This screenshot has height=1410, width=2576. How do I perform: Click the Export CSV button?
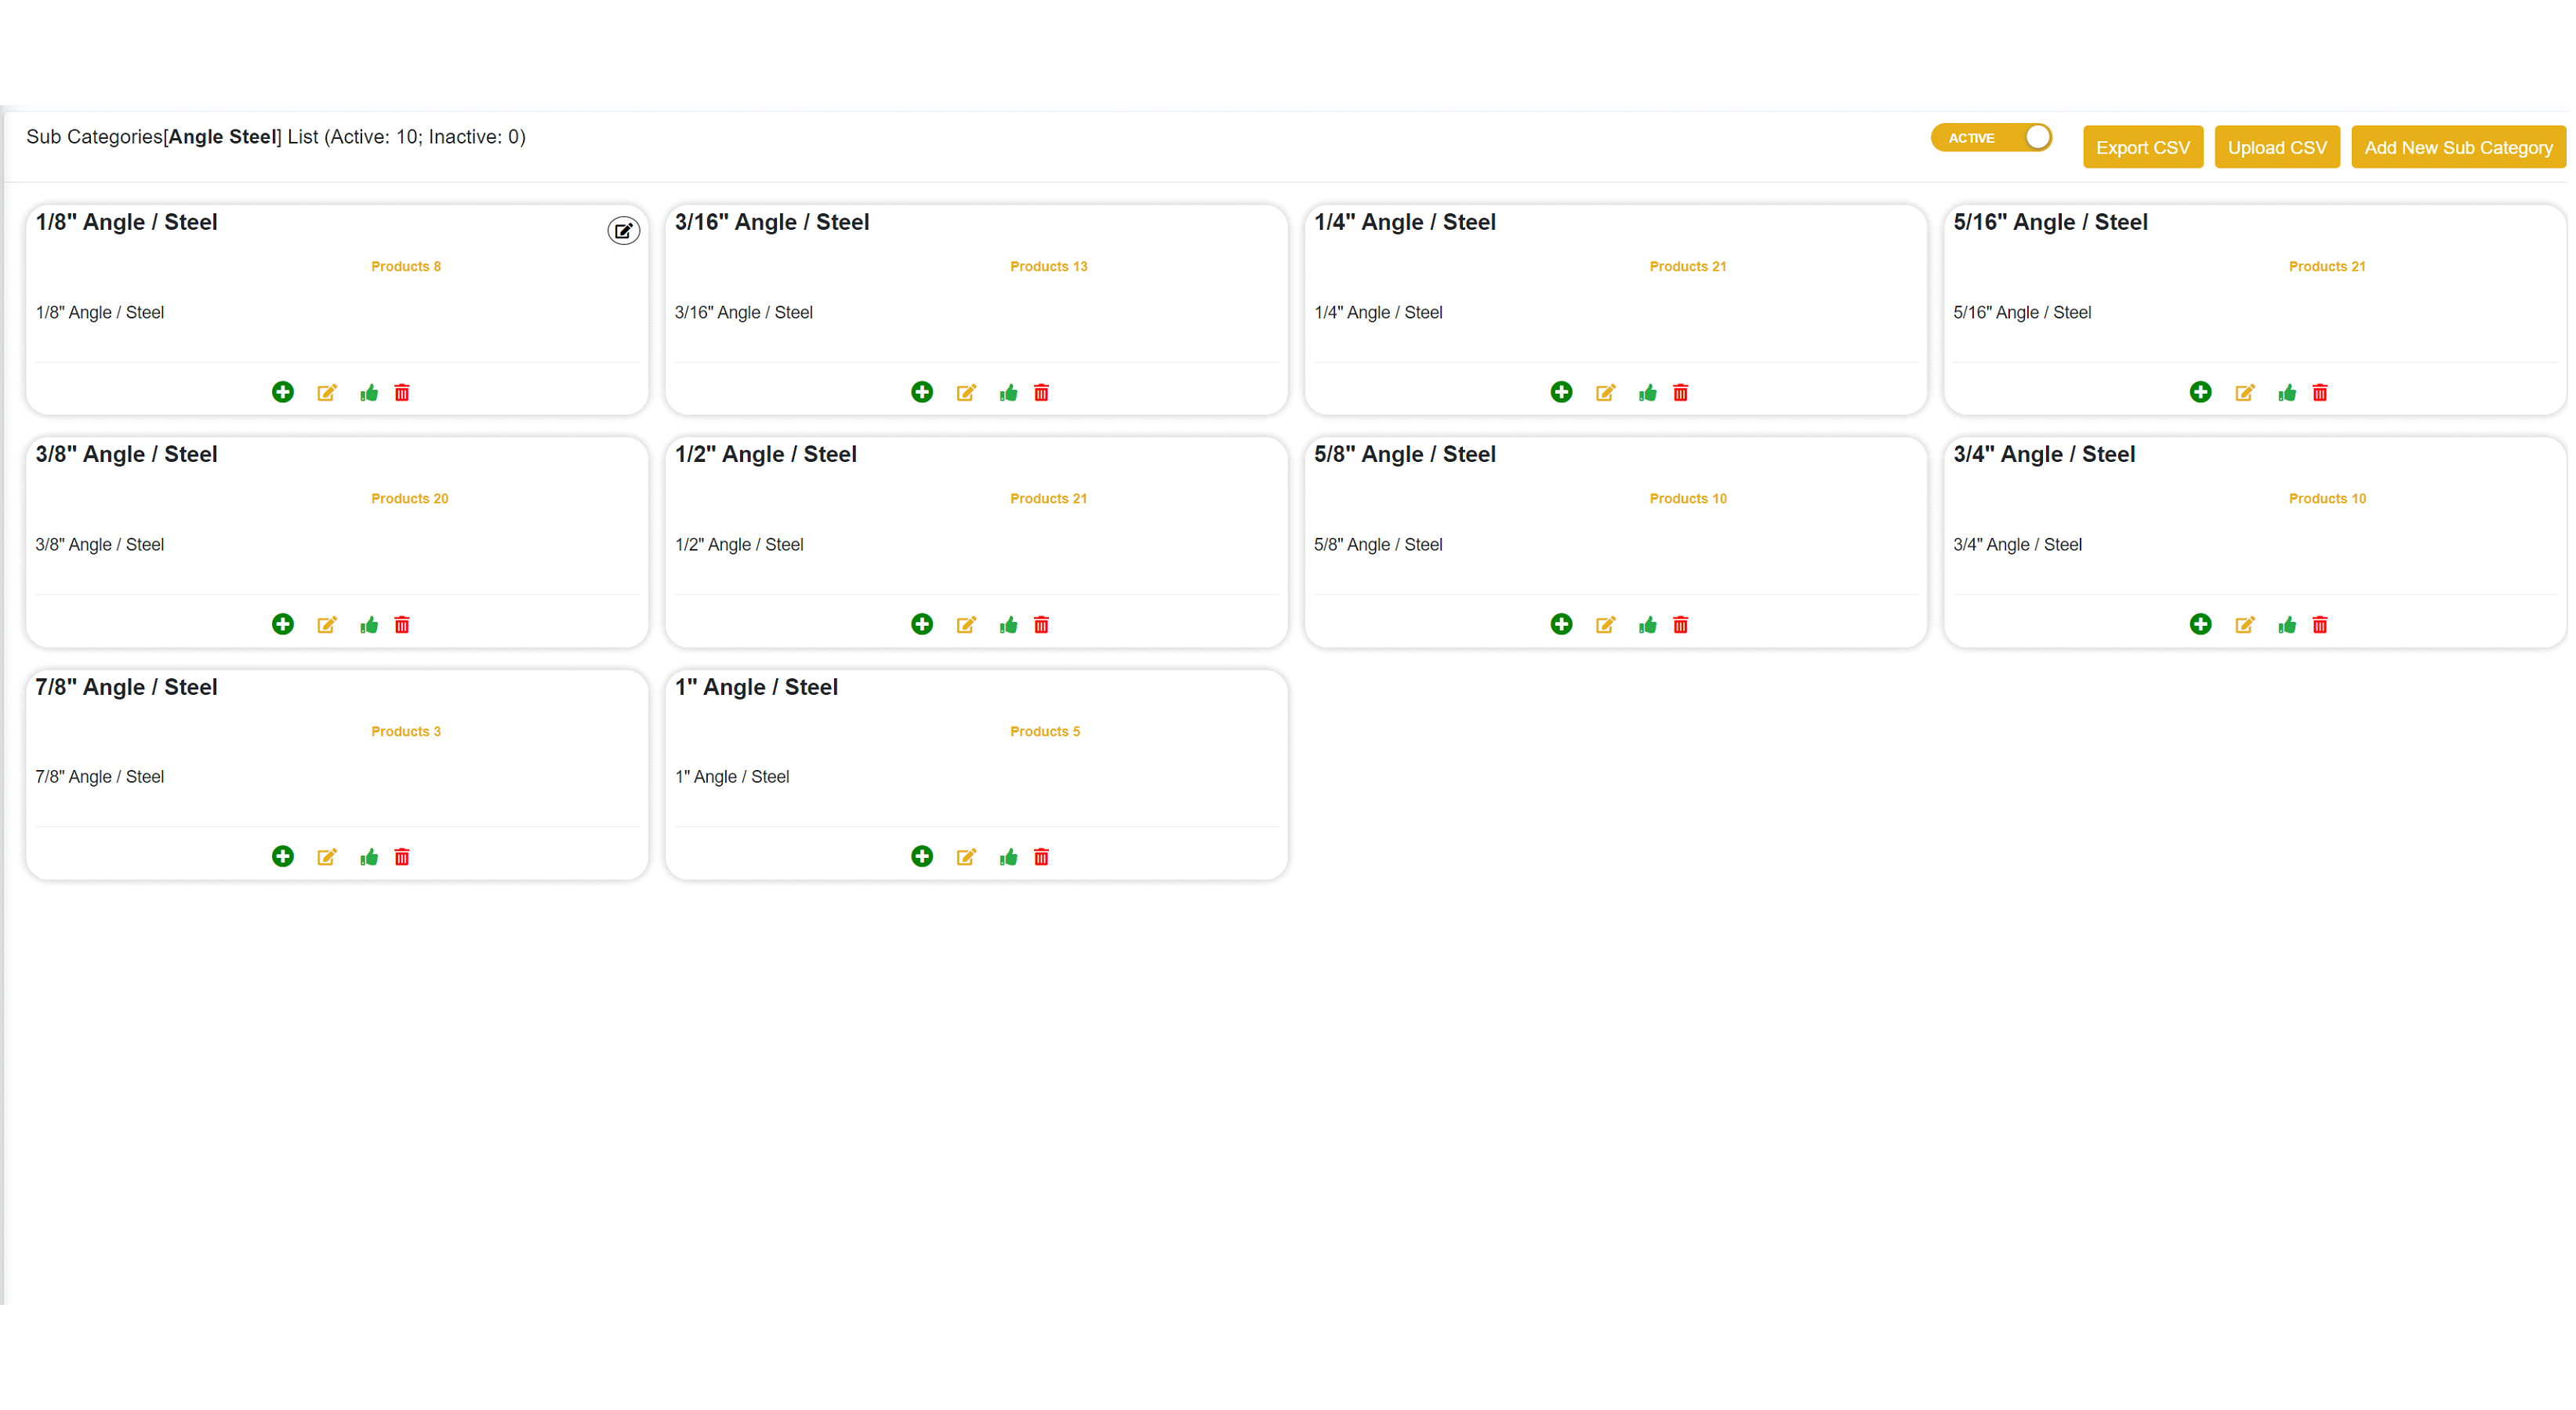coord(2142,147)
